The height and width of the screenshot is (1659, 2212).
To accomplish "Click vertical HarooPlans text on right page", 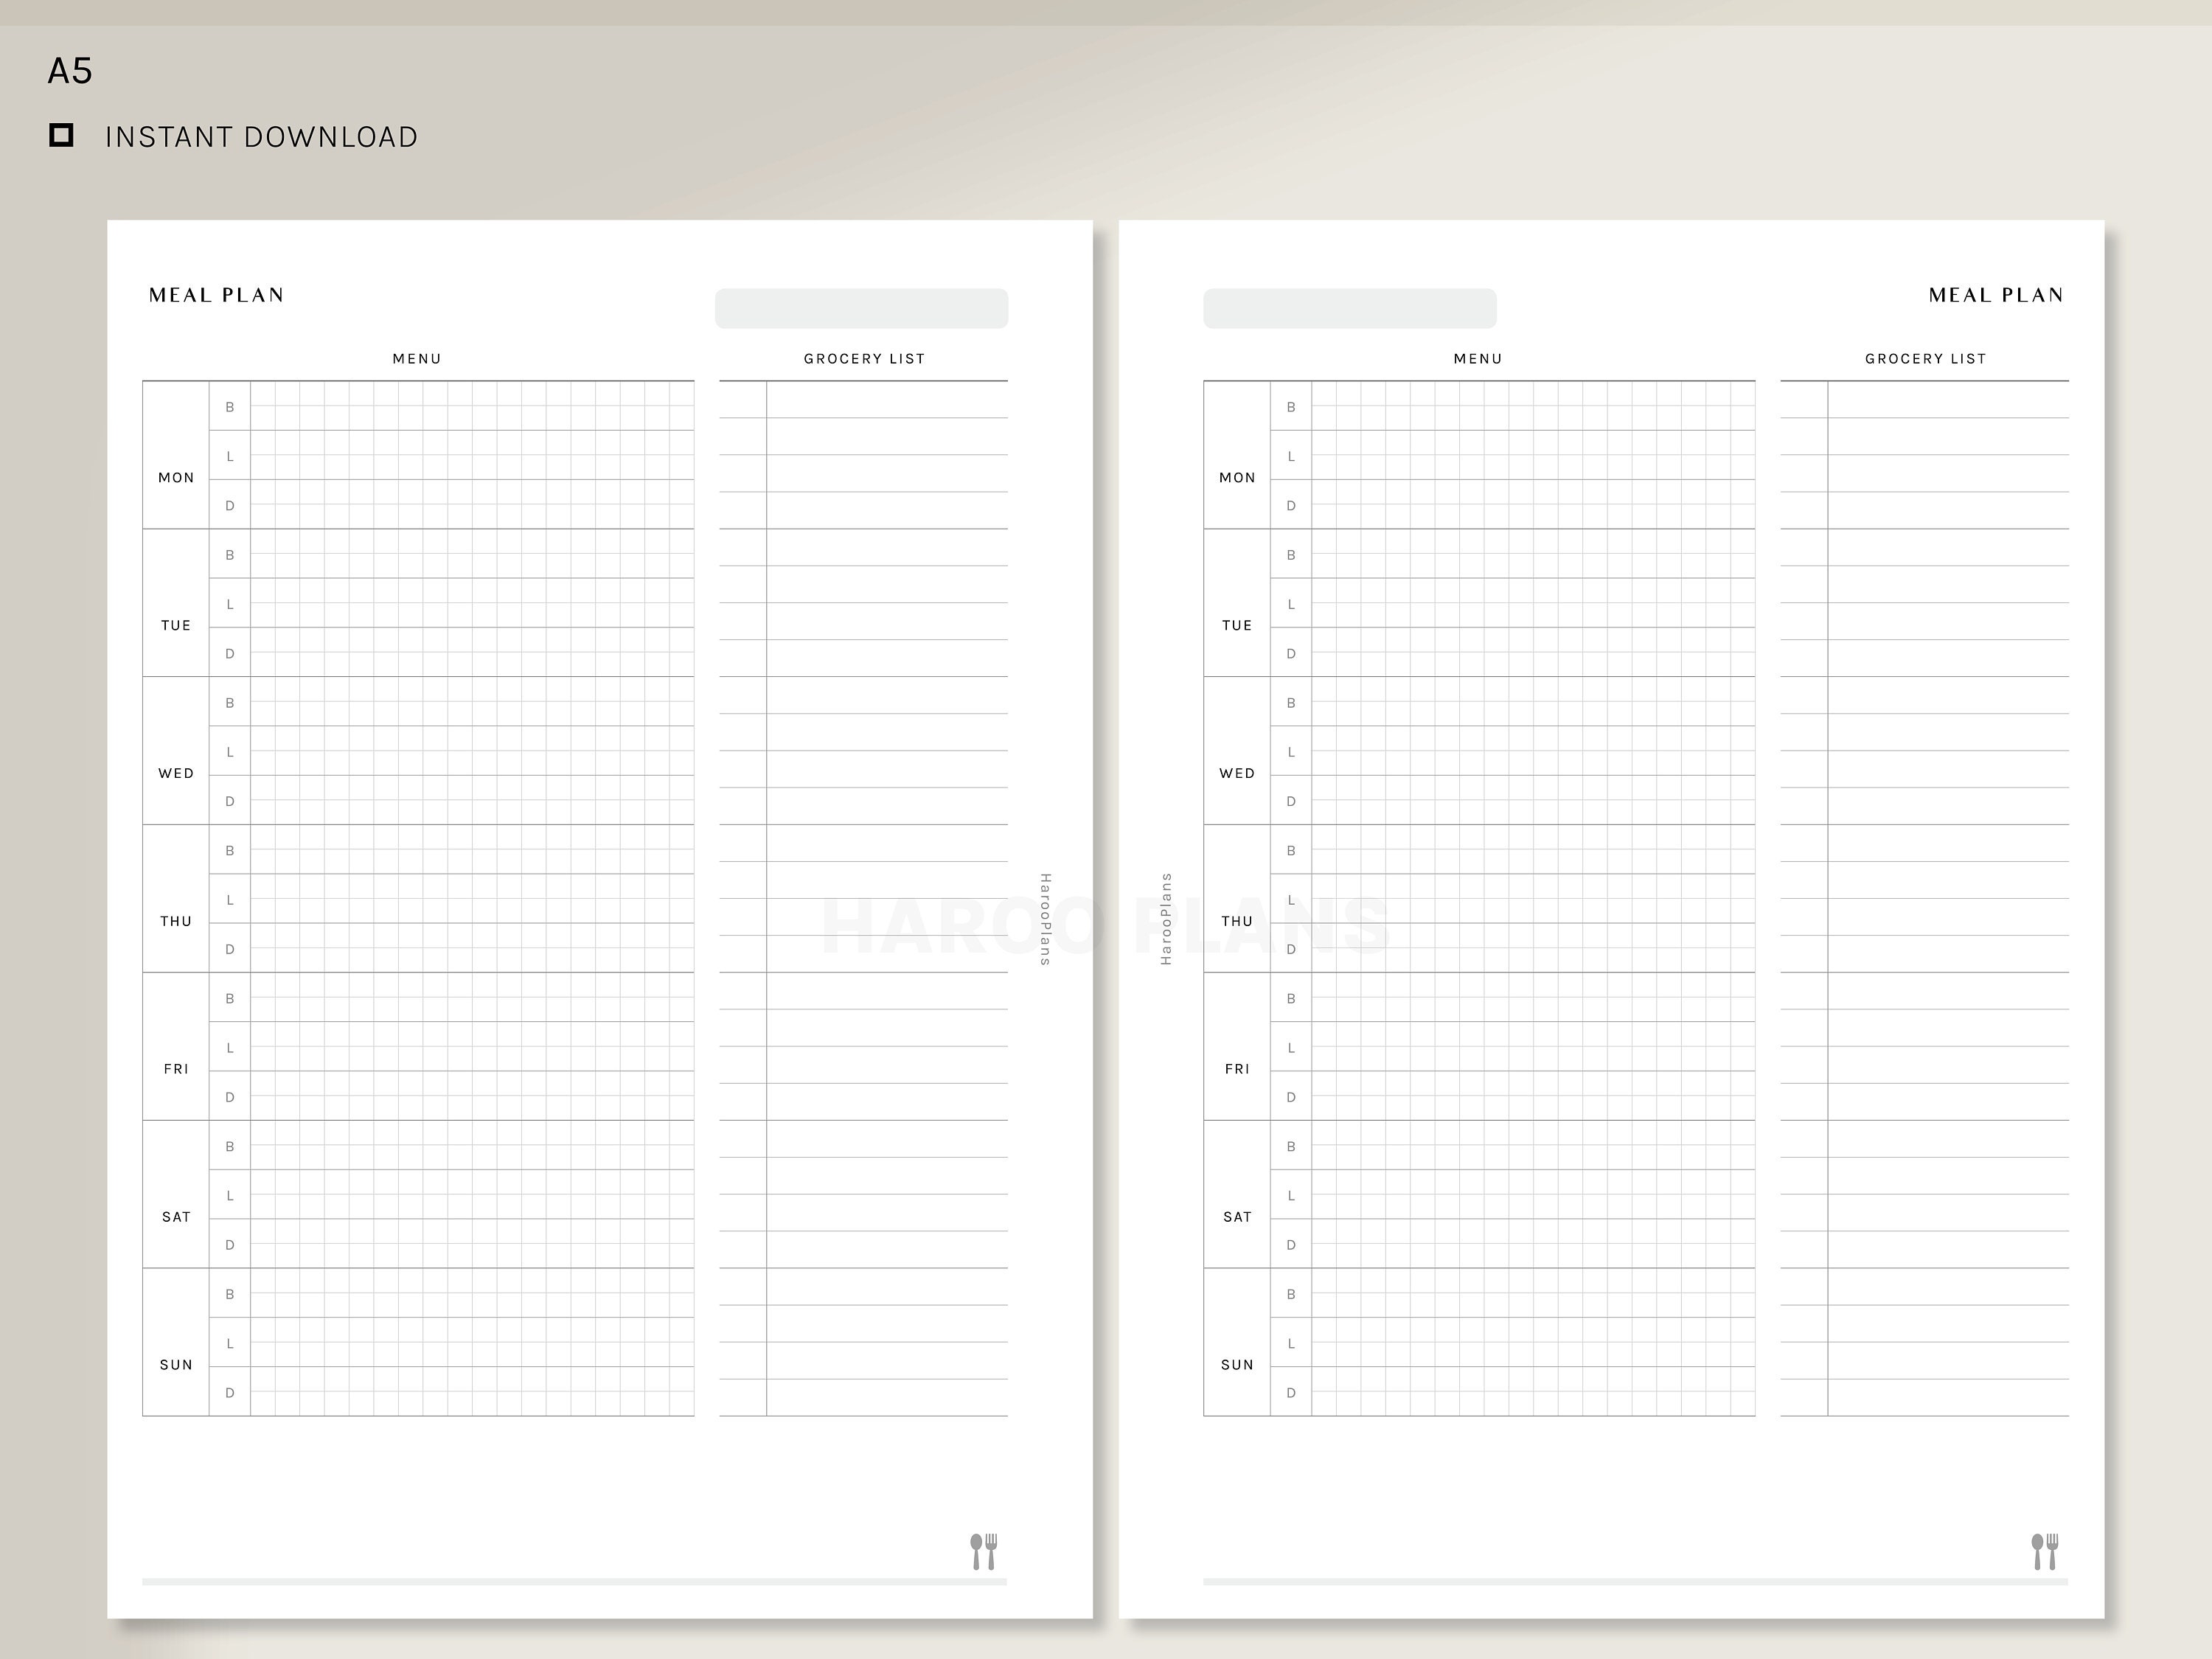I will [1166, 919].
